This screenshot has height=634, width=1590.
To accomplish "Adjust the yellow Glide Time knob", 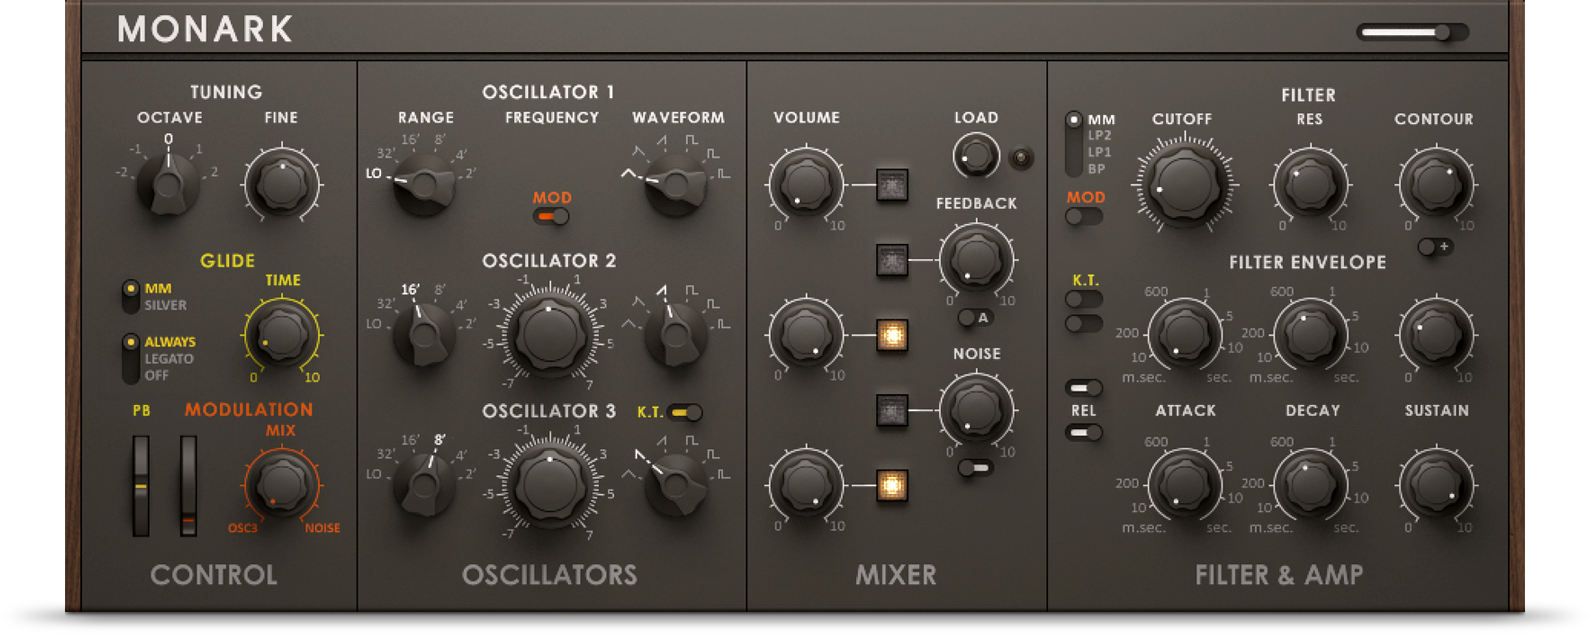I will (x=282, y=334).
